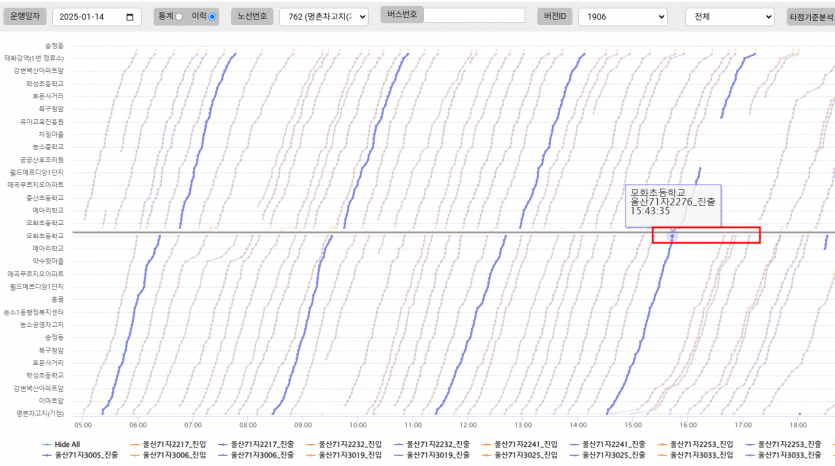This screenshot has width=835, height=466.
Task: Toggle legend entry 울산71자2253_진입
Action: tap(694, 443)
